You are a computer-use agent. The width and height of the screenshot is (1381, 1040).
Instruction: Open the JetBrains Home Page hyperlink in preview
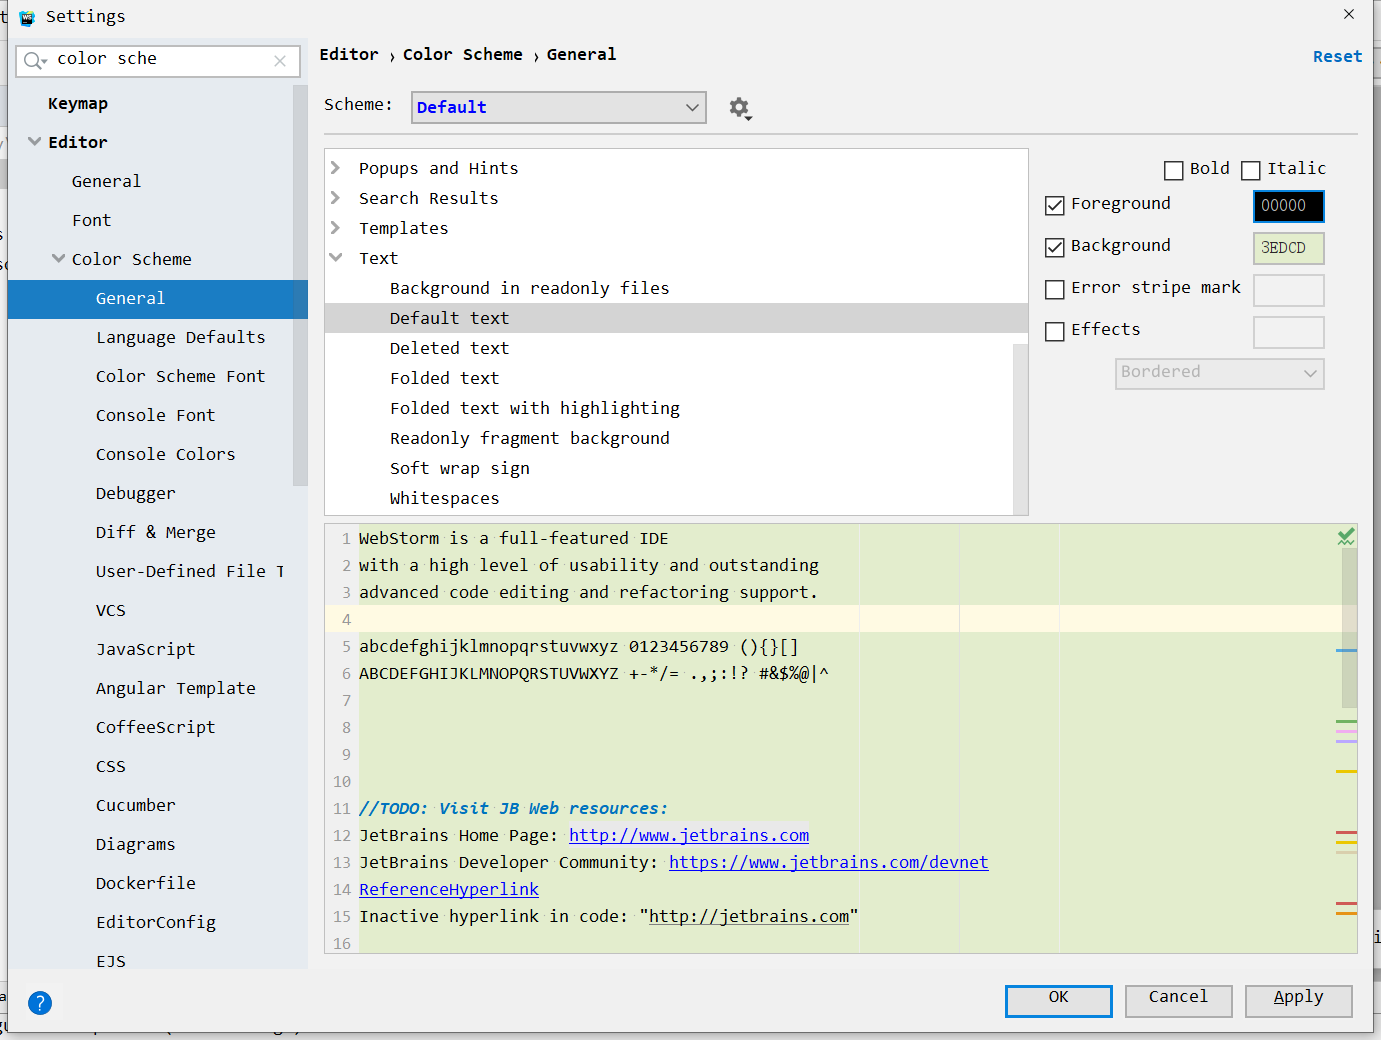[x=688, y=835]
